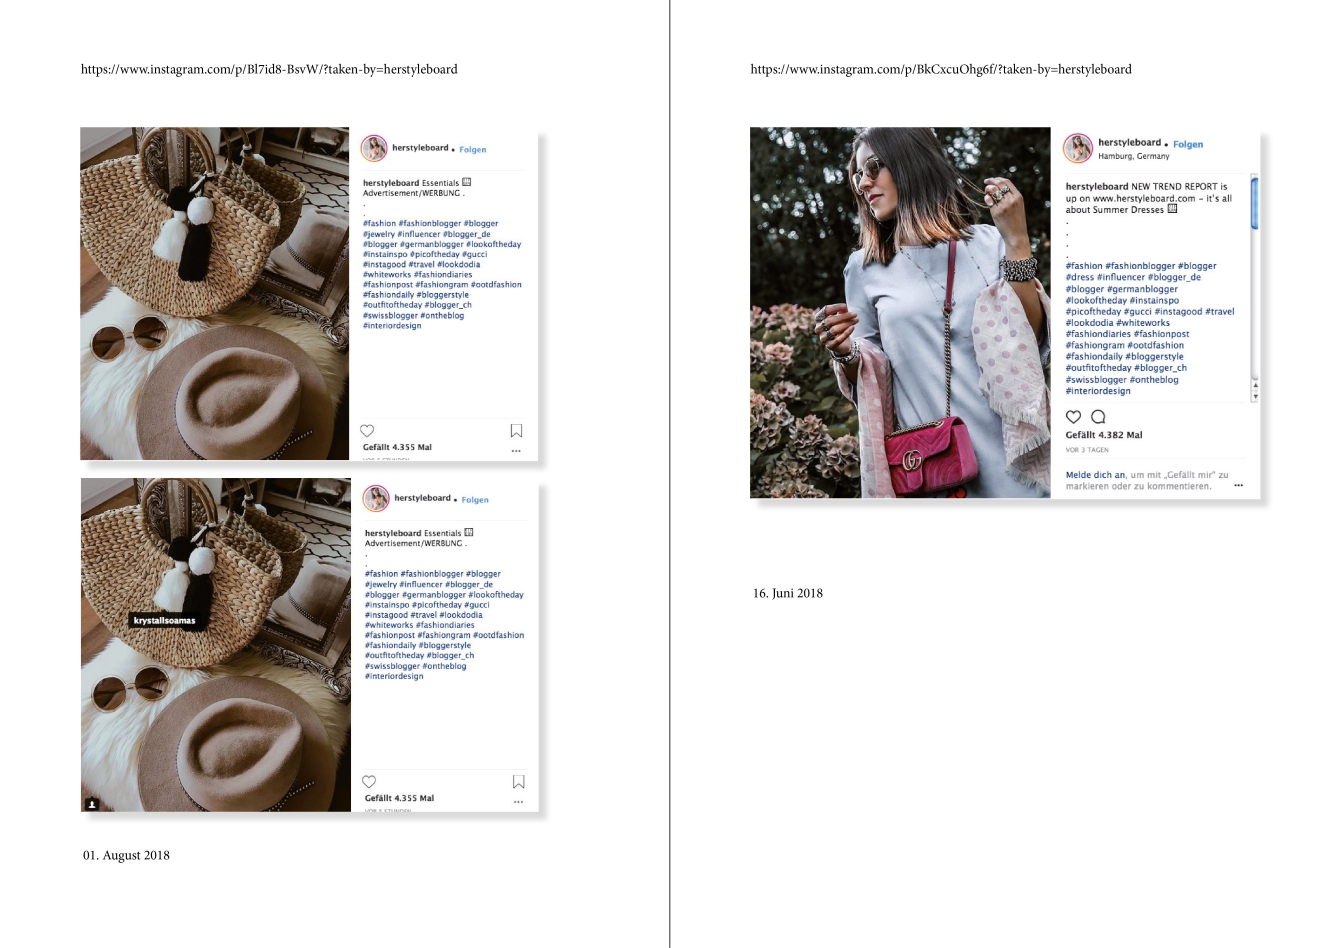Click the comment bubble icon beside the heart
Image resolution: width=1340 pixels, height=948 pixels.
pyautogui.click(x=1098, y=417)
